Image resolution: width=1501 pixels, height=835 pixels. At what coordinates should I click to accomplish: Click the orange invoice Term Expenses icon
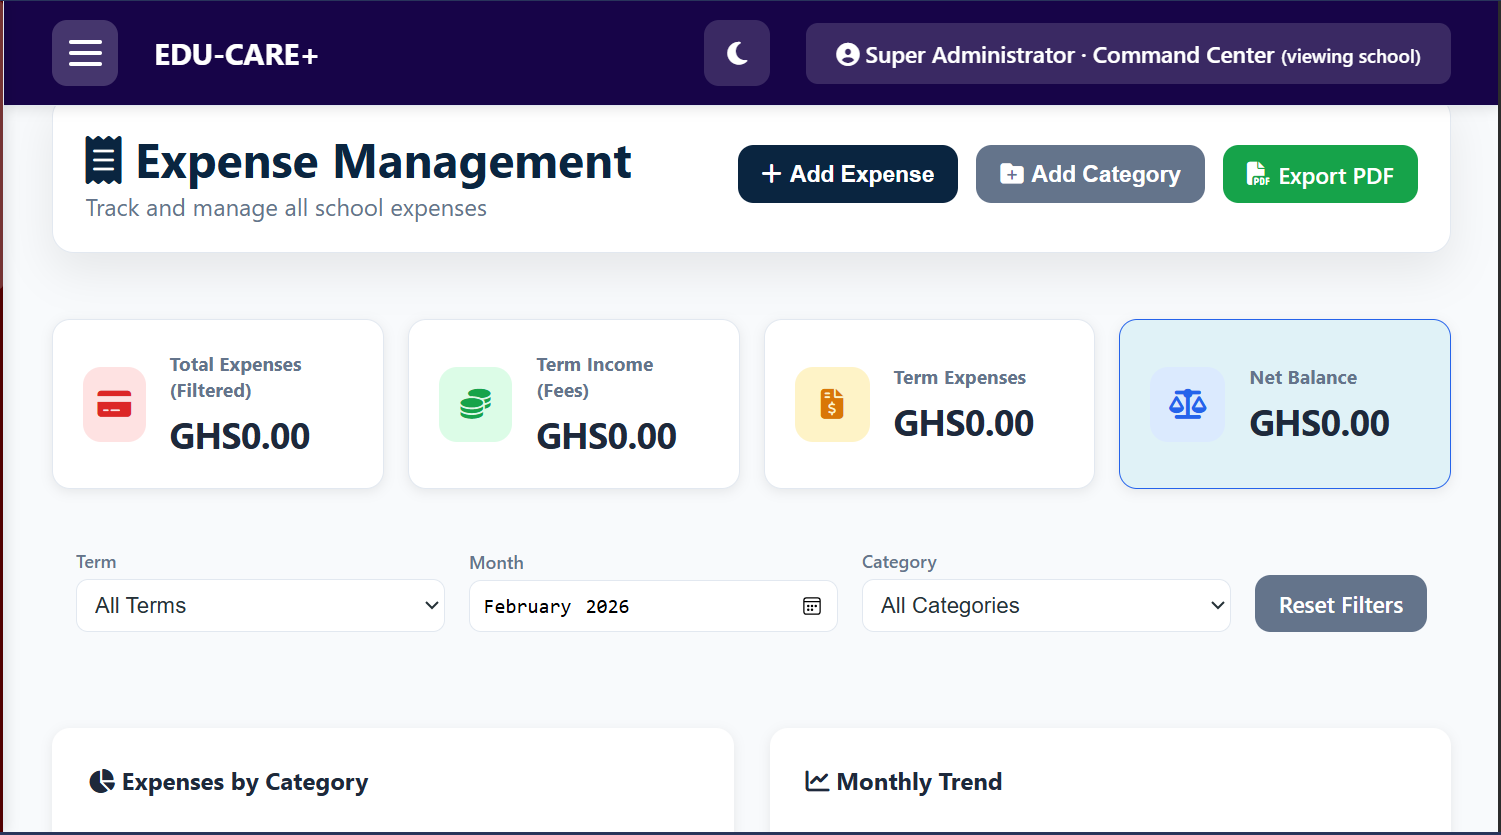click(832, 404)
